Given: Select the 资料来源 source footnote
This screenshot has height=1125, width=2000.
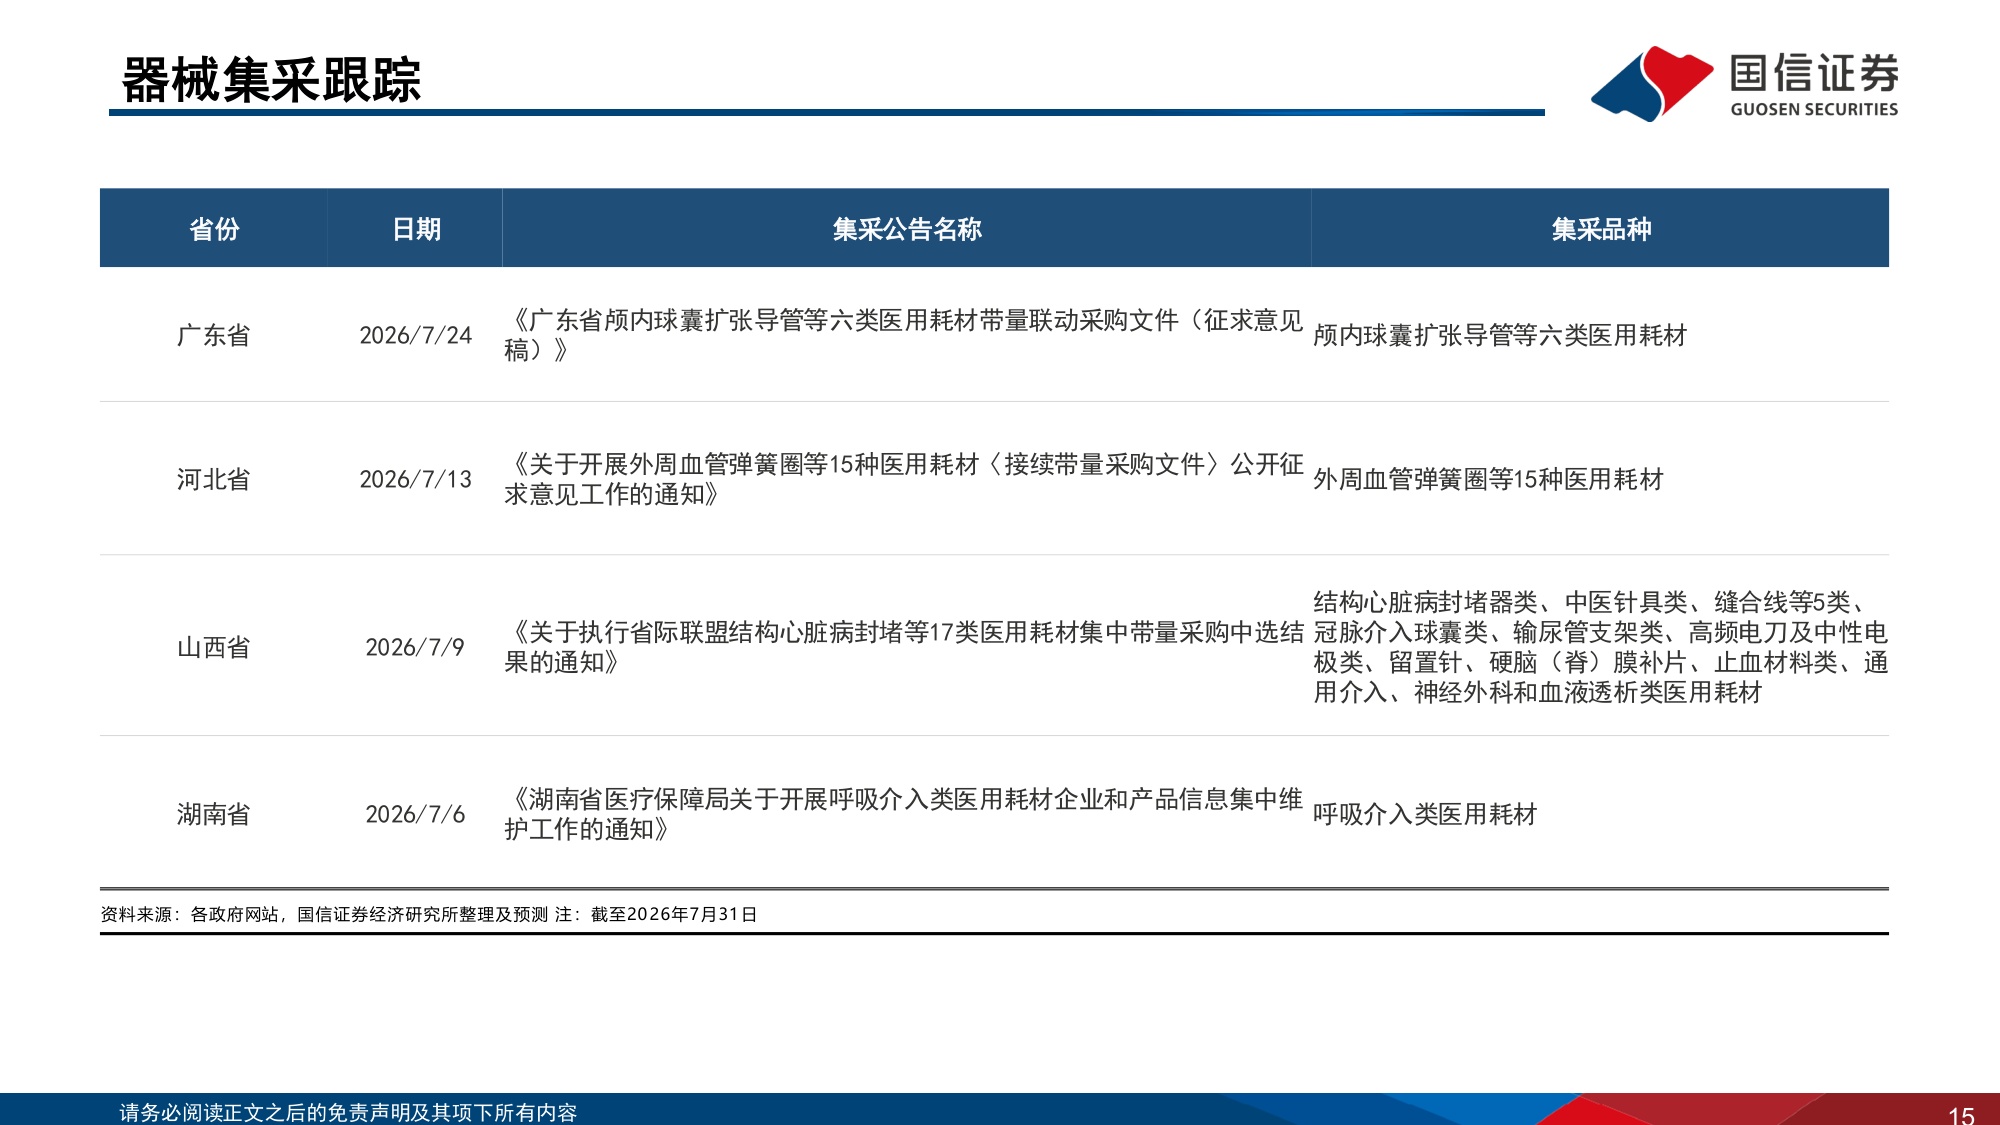Looking at the screenshot, I should point(429,914).
